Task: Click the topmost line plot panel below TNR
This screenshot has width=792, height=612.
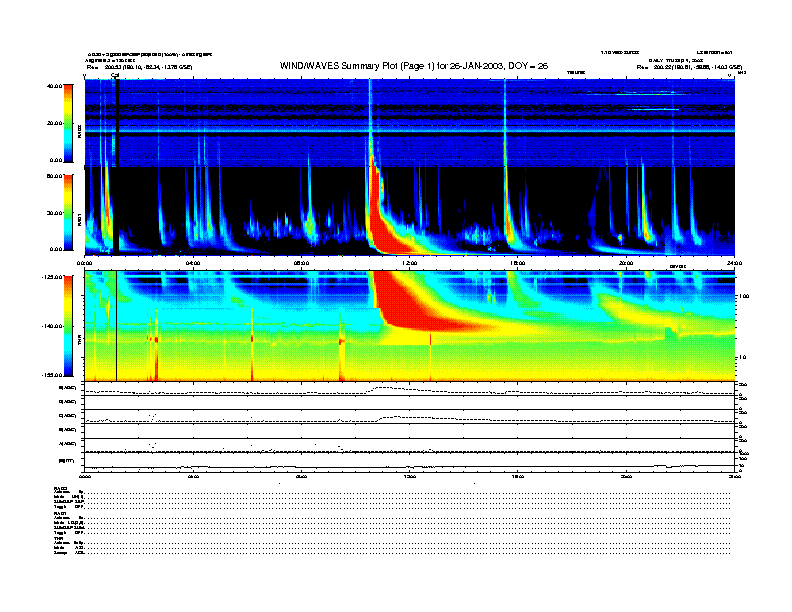Action: coord(410,389)
